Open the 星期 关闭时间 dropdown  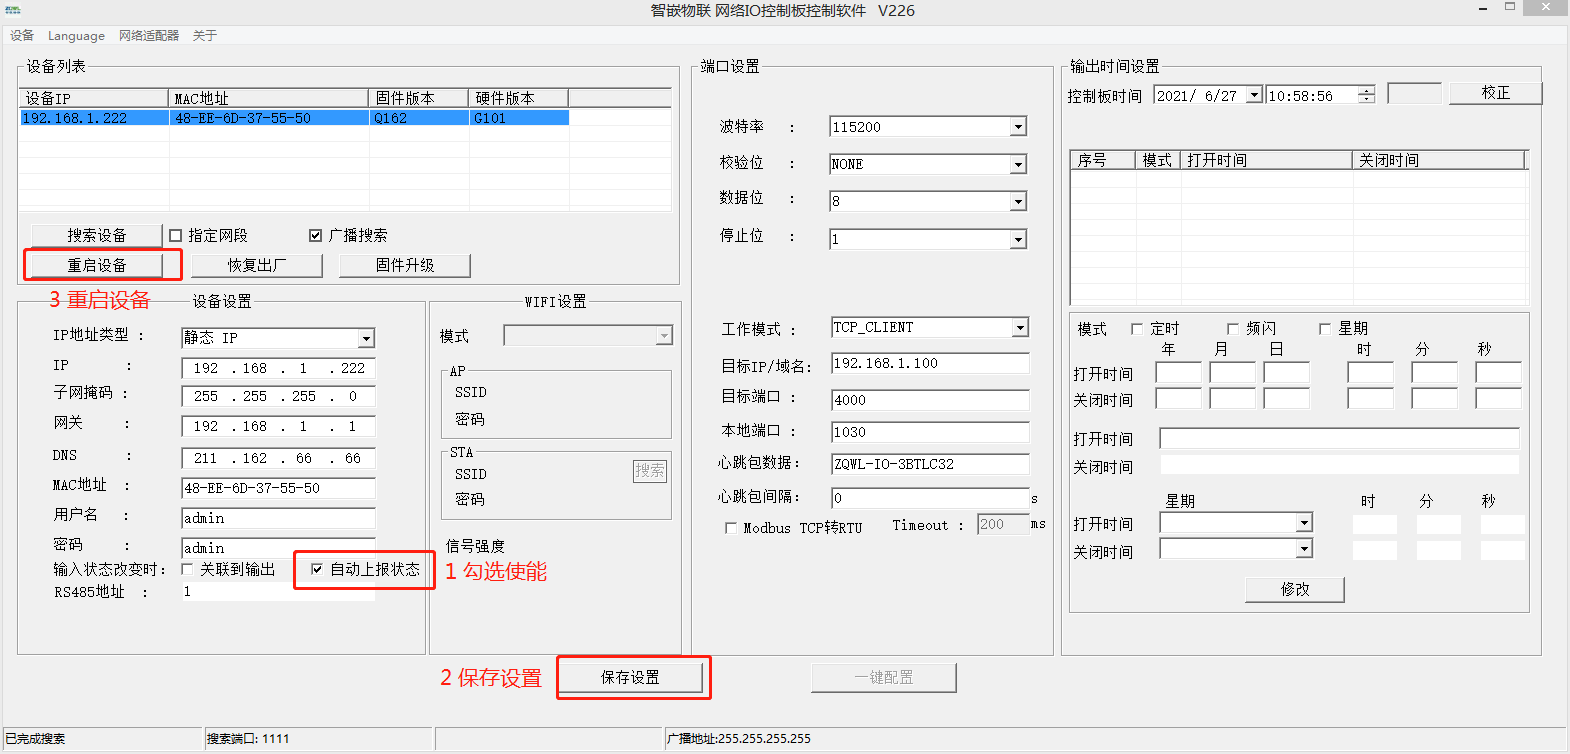[x=1304, y=549]
